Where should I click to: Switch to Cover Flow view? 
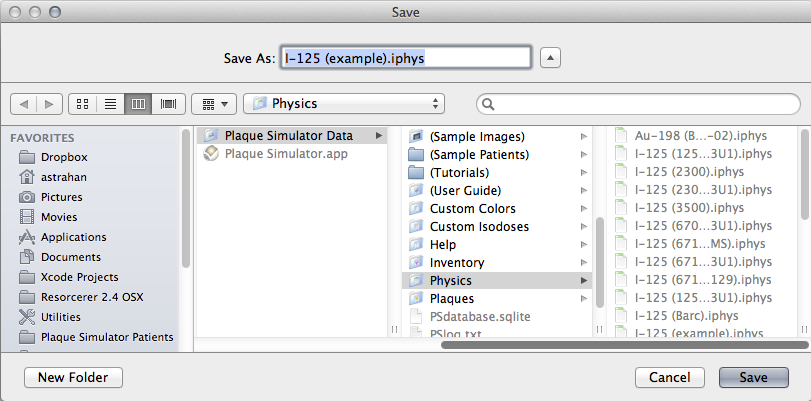pyautogui.click(x=167, y=103)
